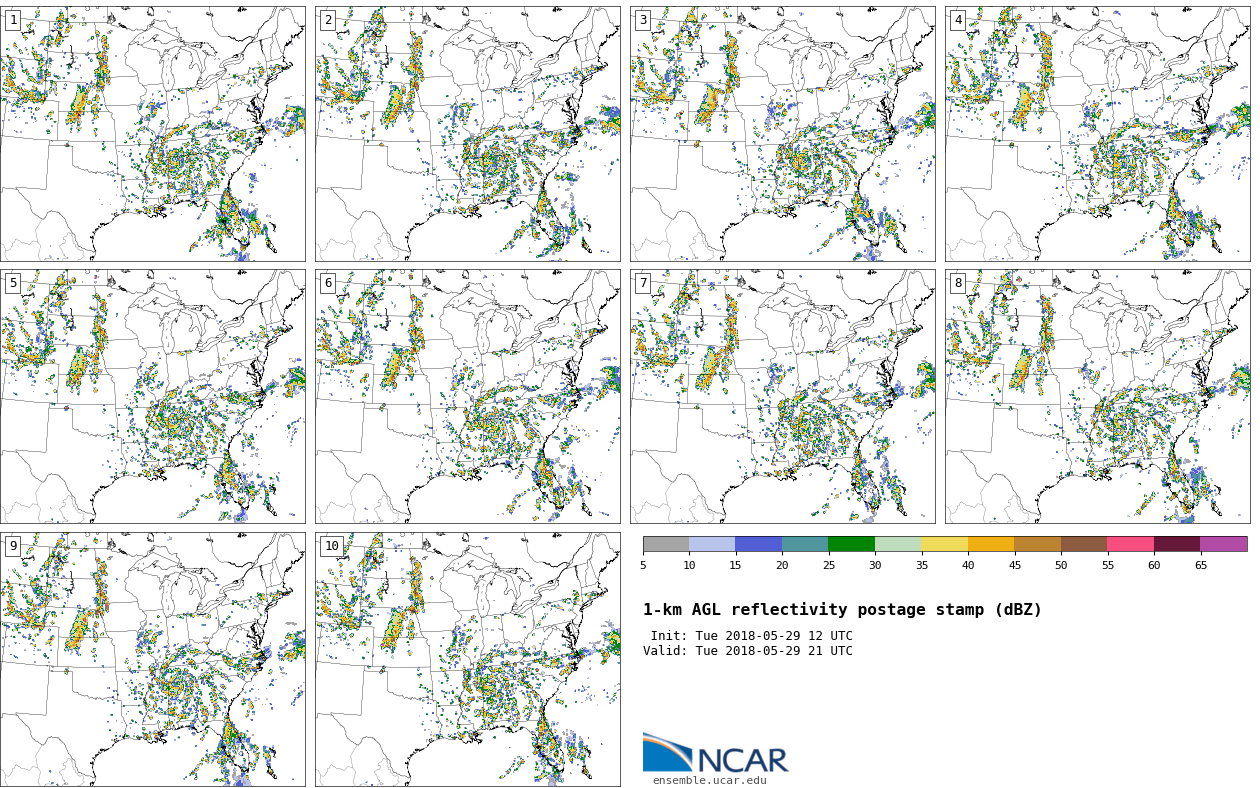Pick the dark green 25-30 dBZ swatch
1260x788 pixels.
click(852, 544)
